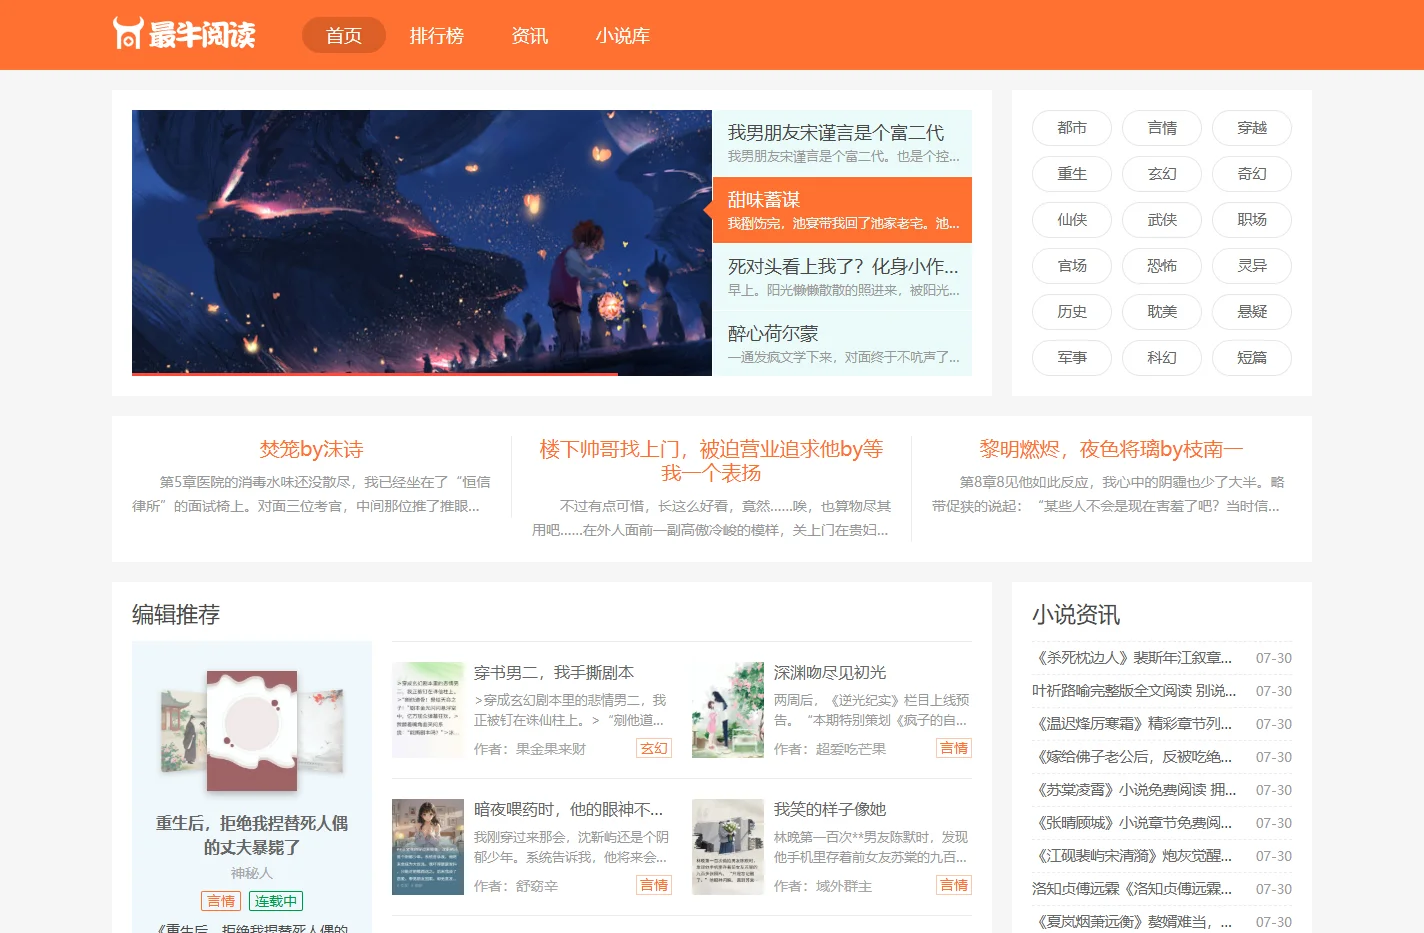Image resolution: width=1424 pixels, height=933 pixels.
Task: Click 言情 tag on 我笑的样子像她 entry
Action: point(954,885)
